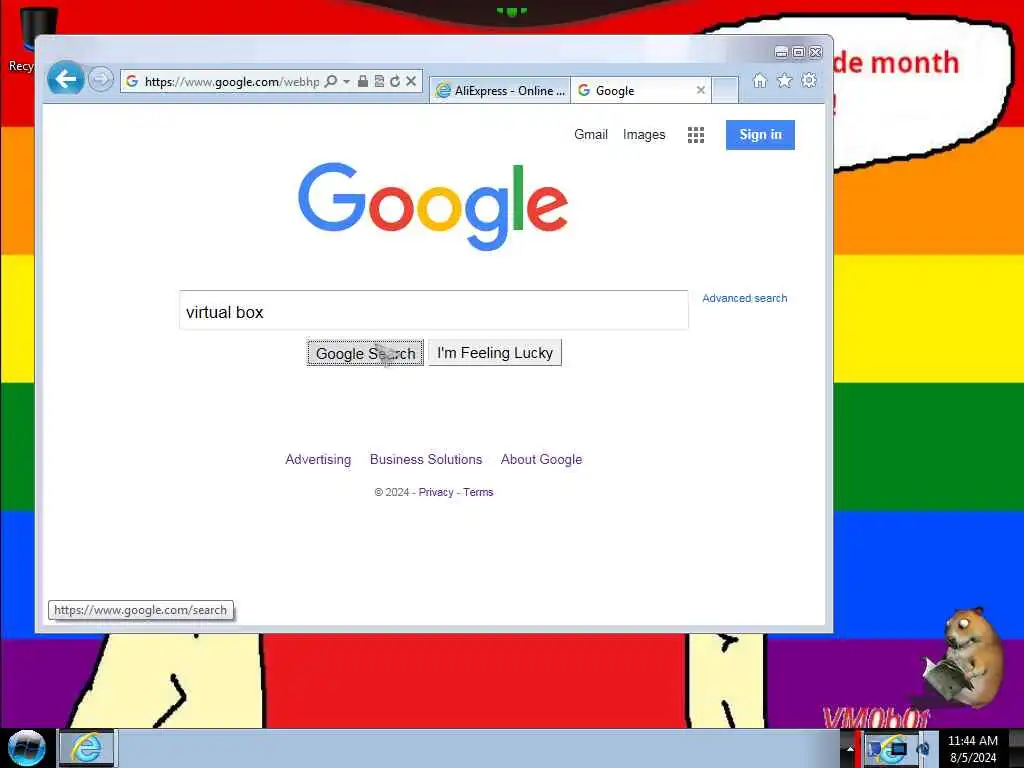
Task: Open the Business Solutions link
Action: (426, 459)
